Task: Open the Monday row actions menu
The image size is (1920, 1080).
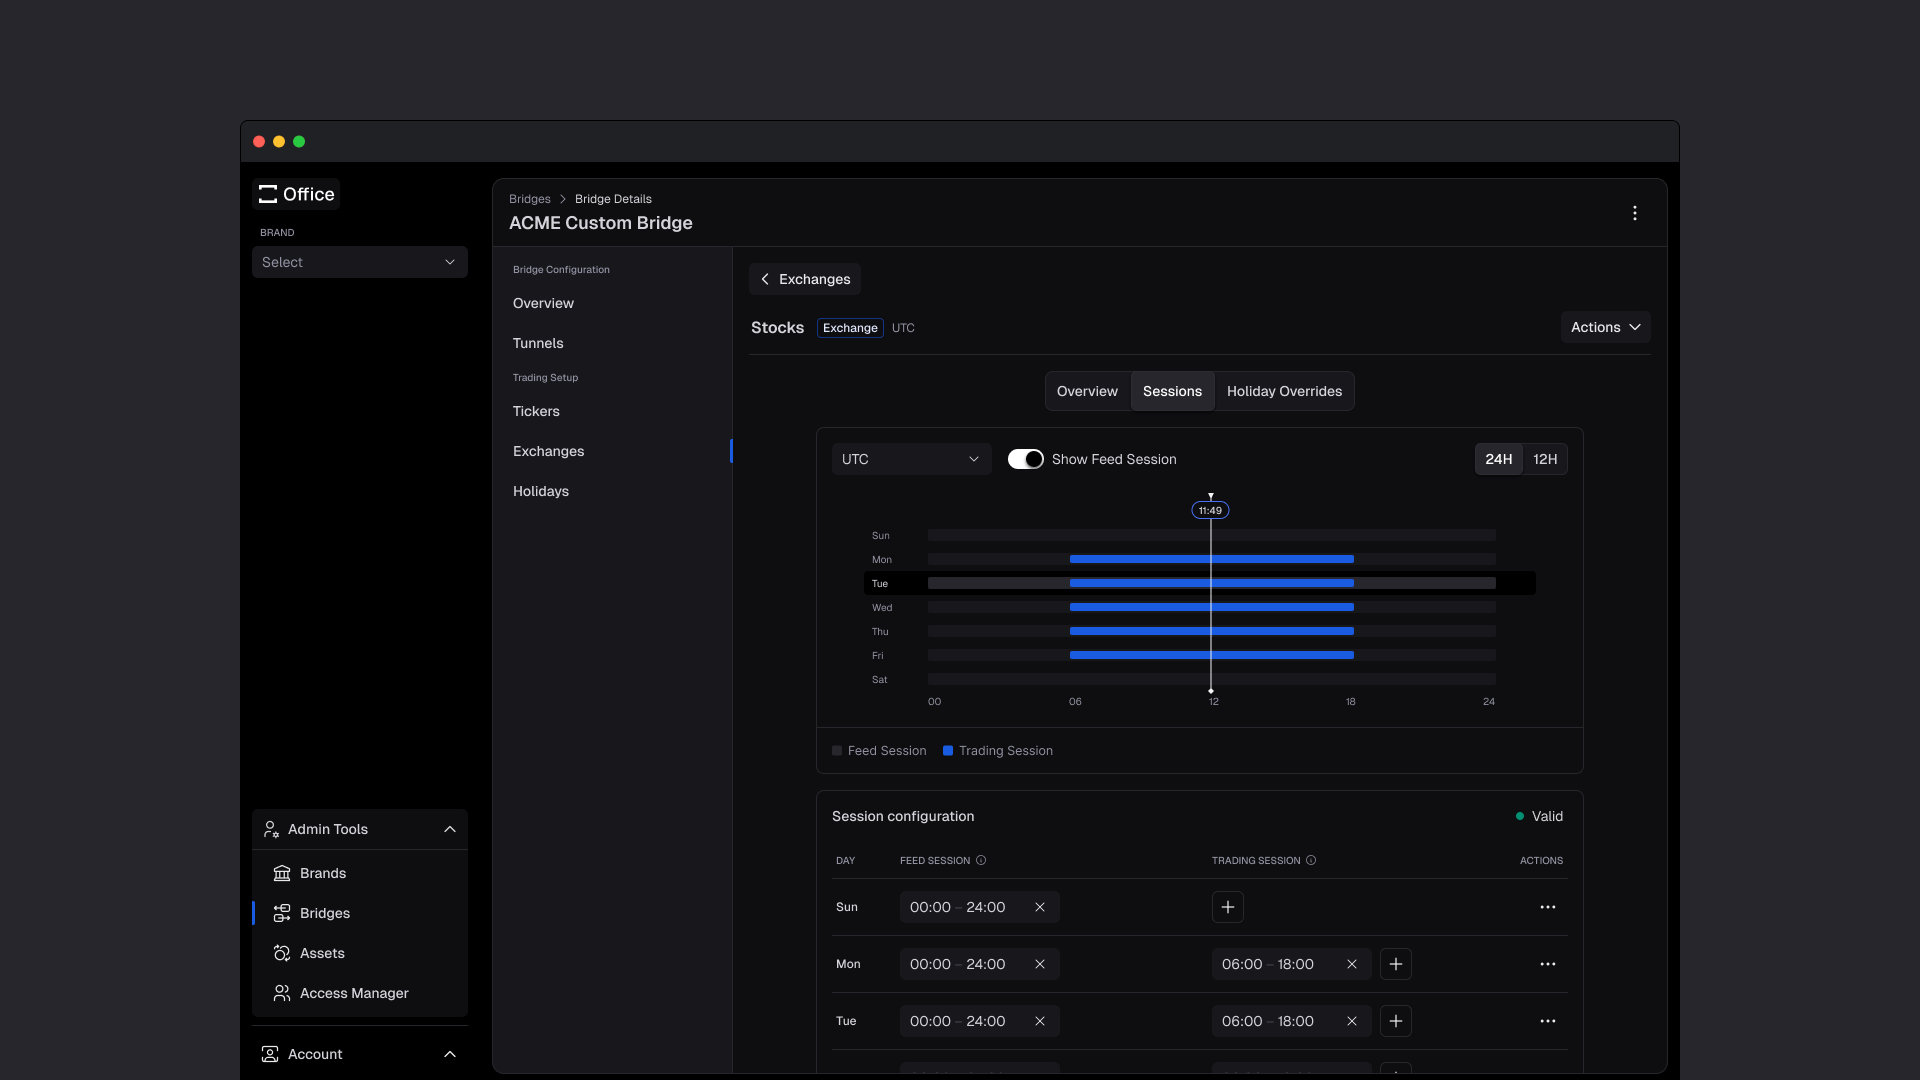Action: (1548, 964)
